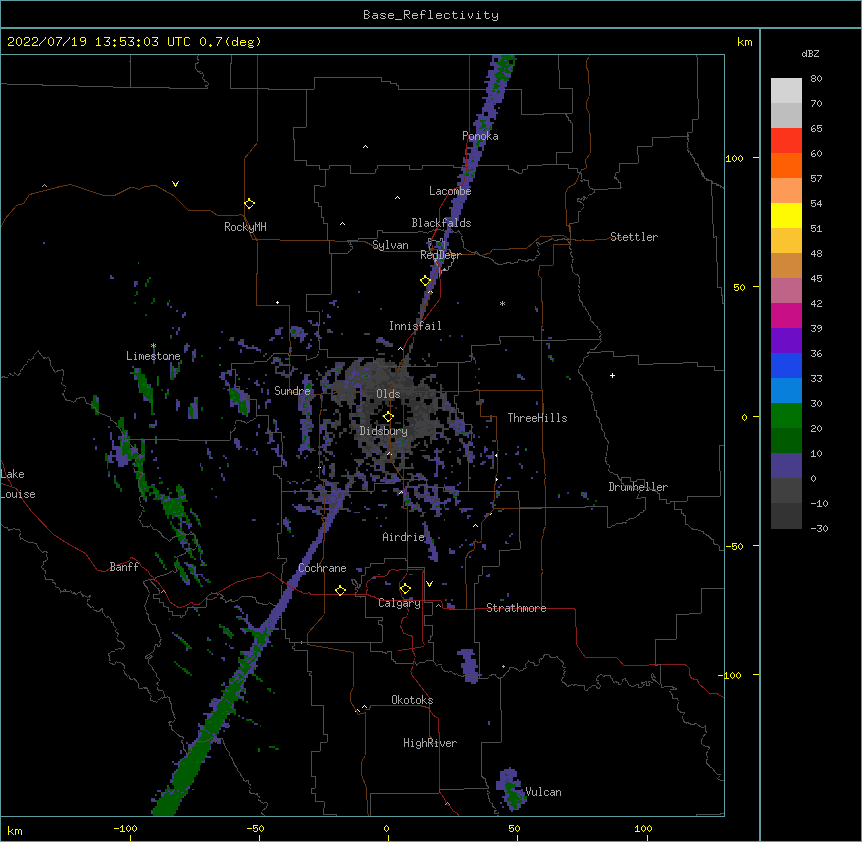Screen dimensions: 862x842
Task: Select the Blackfalds label
Action: tap(441, 223)
